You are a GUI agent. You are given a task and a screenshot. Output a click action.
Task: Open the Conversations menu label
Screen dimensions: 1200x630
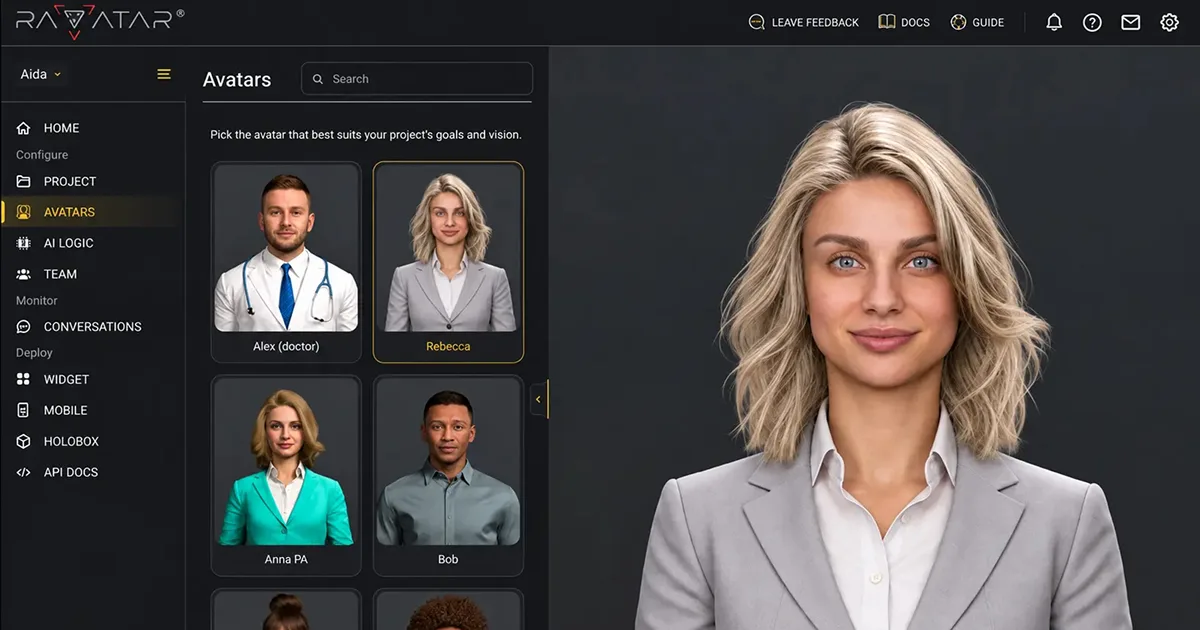click(x=93, y=327)
